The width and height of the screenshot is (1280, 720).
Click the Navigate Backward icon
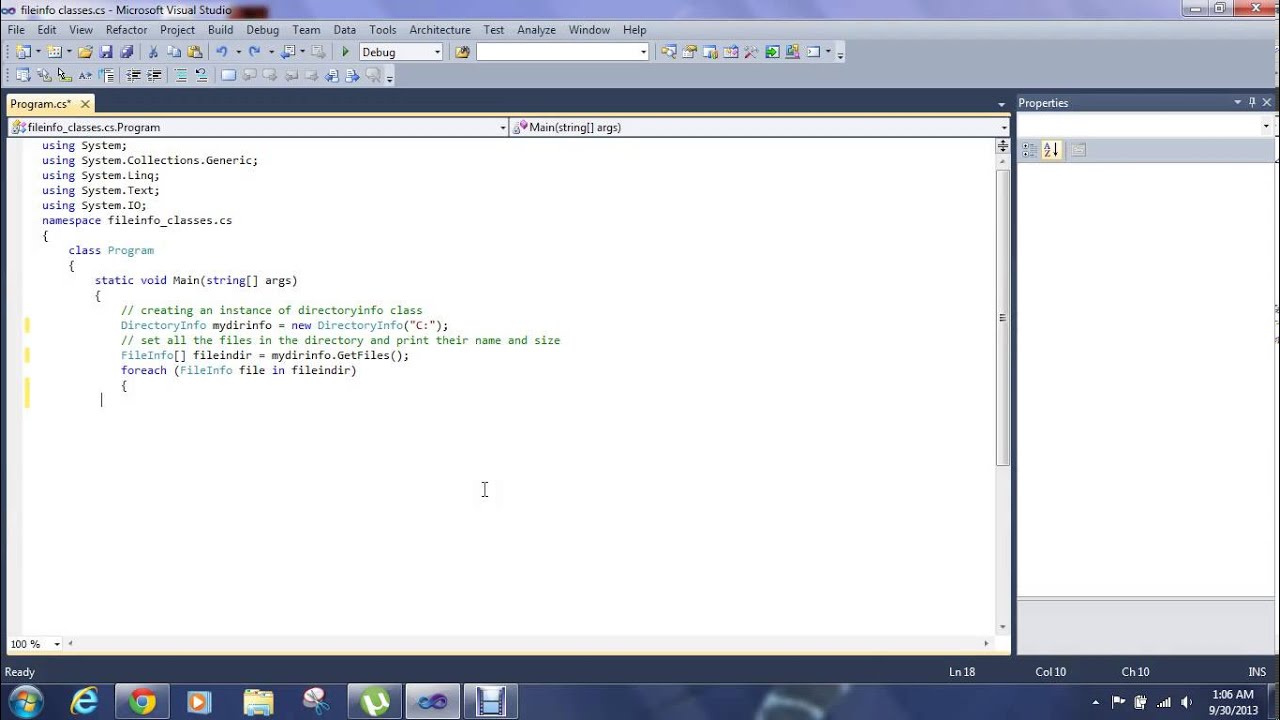click(288, 52)
